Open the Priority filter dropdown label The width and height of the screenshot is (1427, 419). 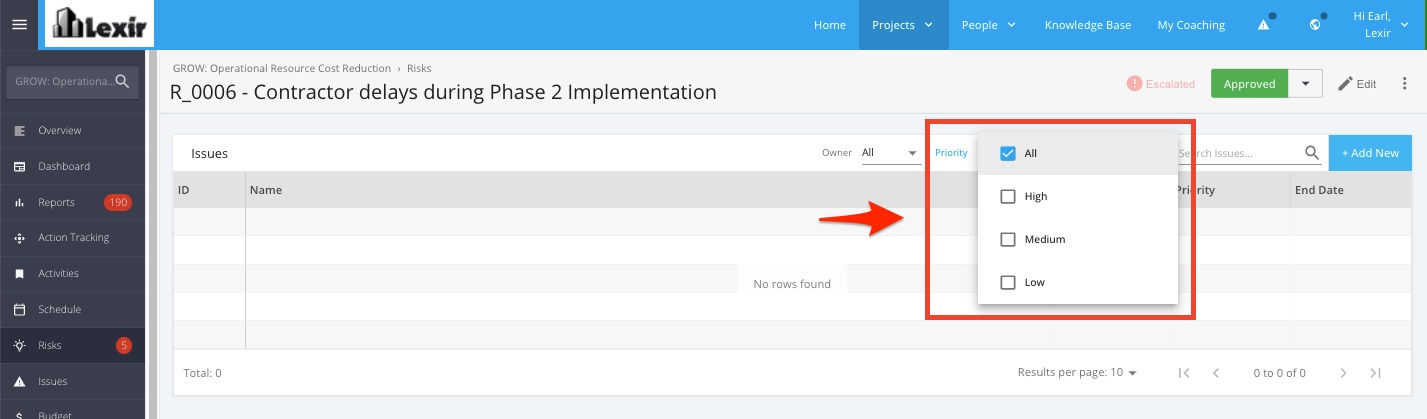click(951, 153)
